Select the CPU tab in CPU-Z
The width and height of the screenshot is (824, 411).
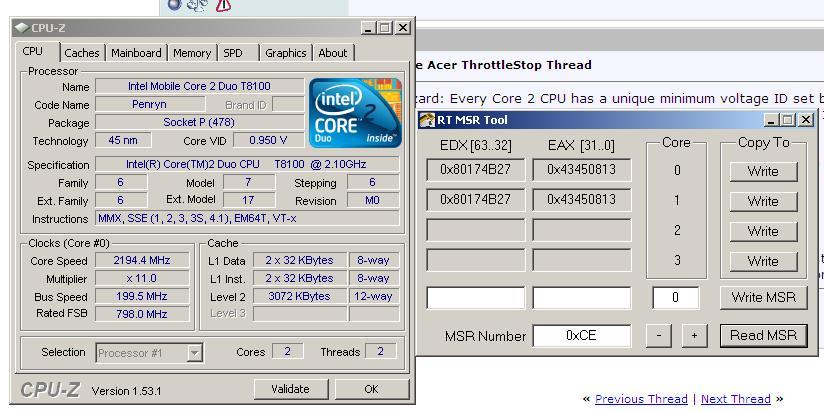(x=33, y=52)
